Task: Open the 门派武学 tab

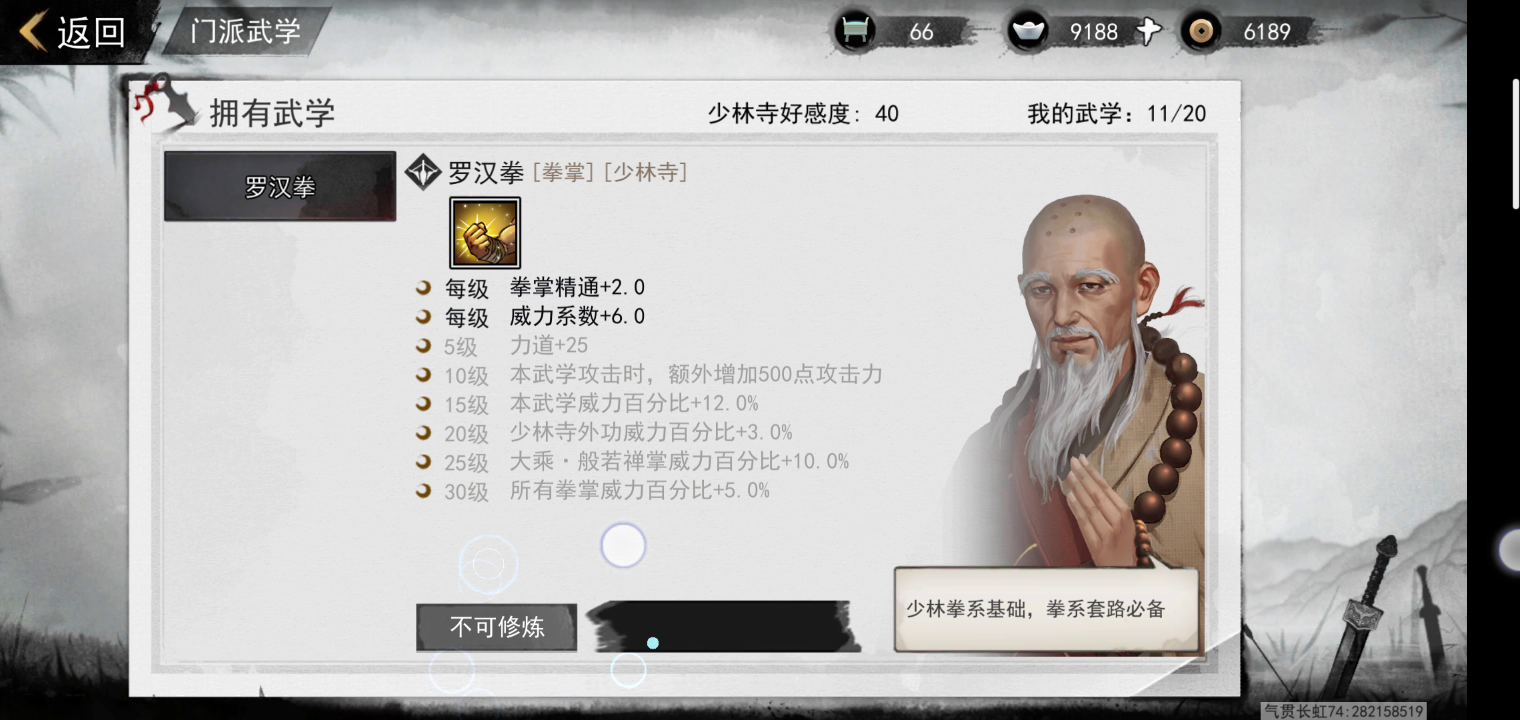Action: pos(246,31)
